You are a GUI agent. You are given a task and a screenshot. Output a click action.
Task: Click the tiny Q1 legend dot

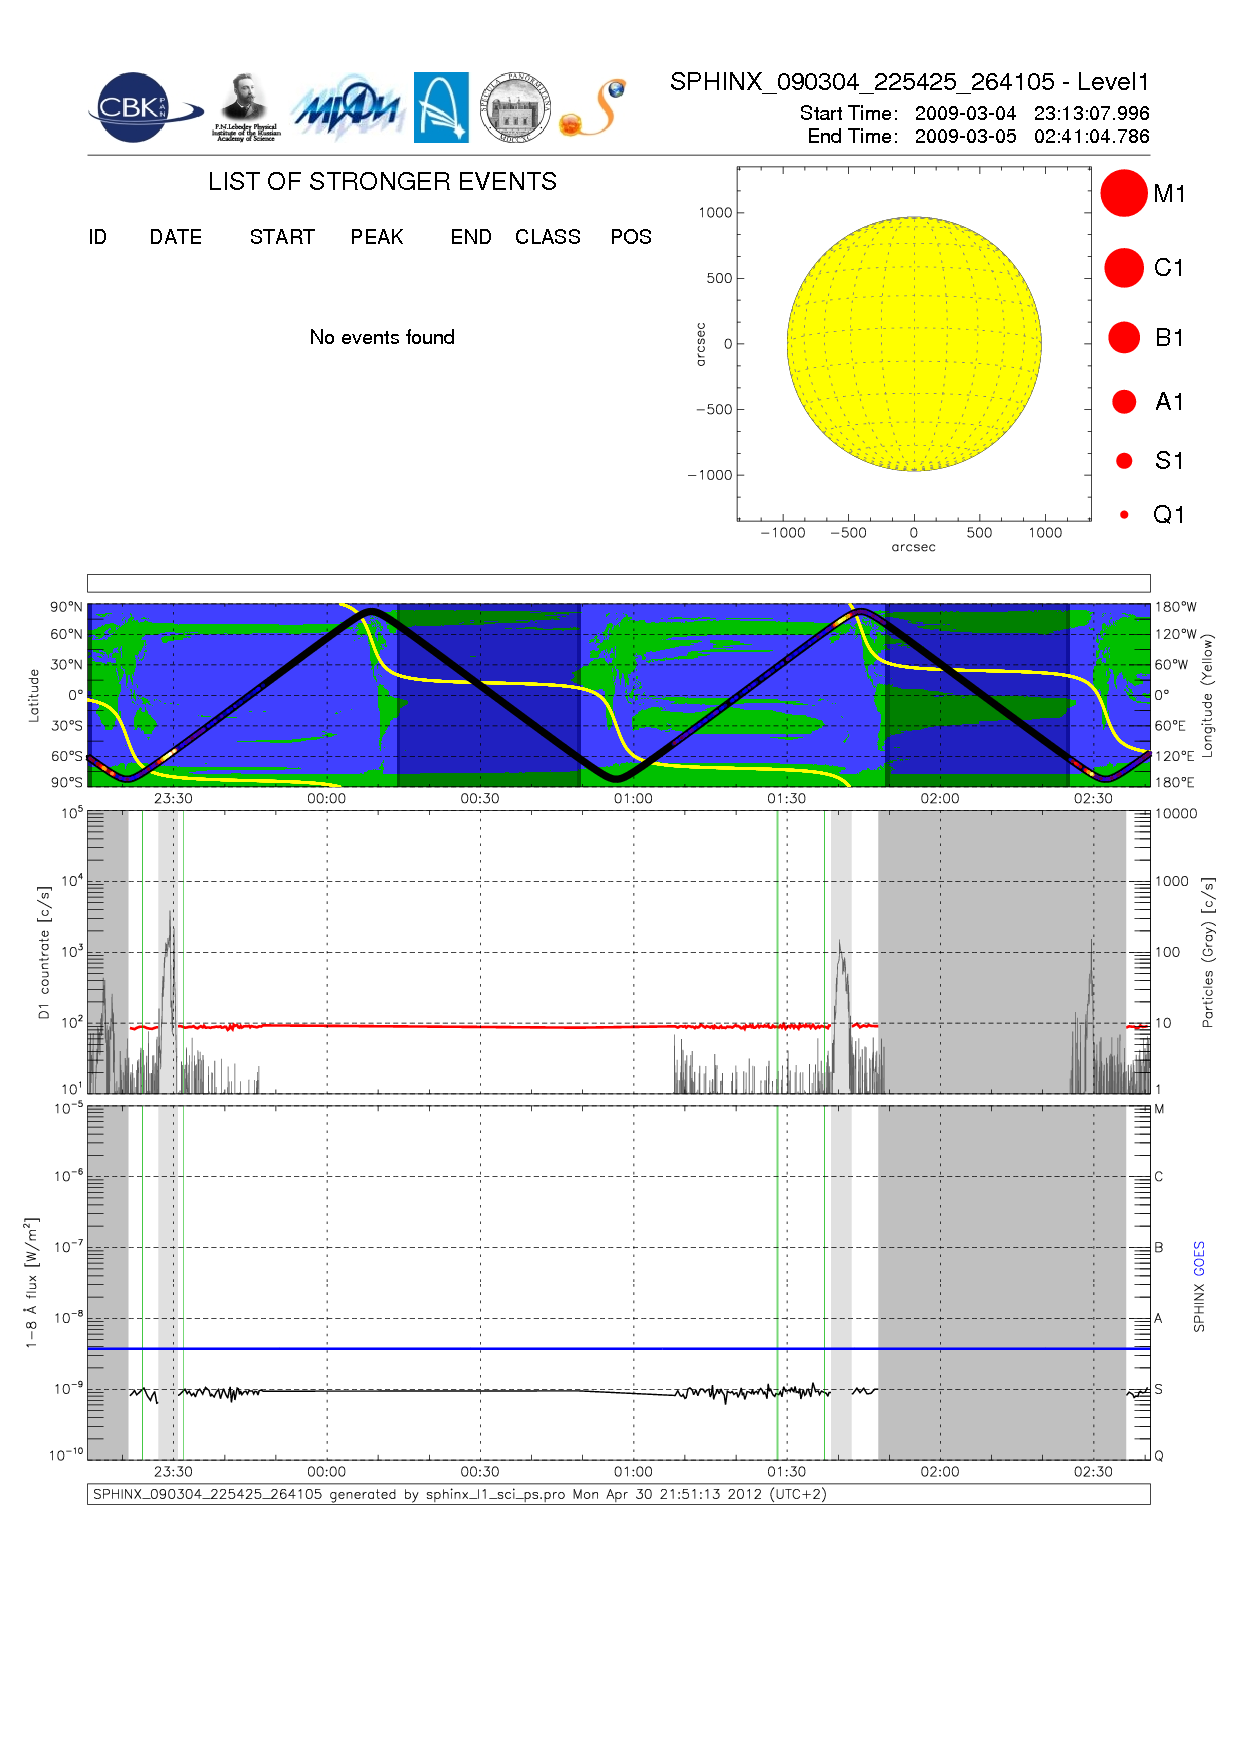tap(1124, 515)
